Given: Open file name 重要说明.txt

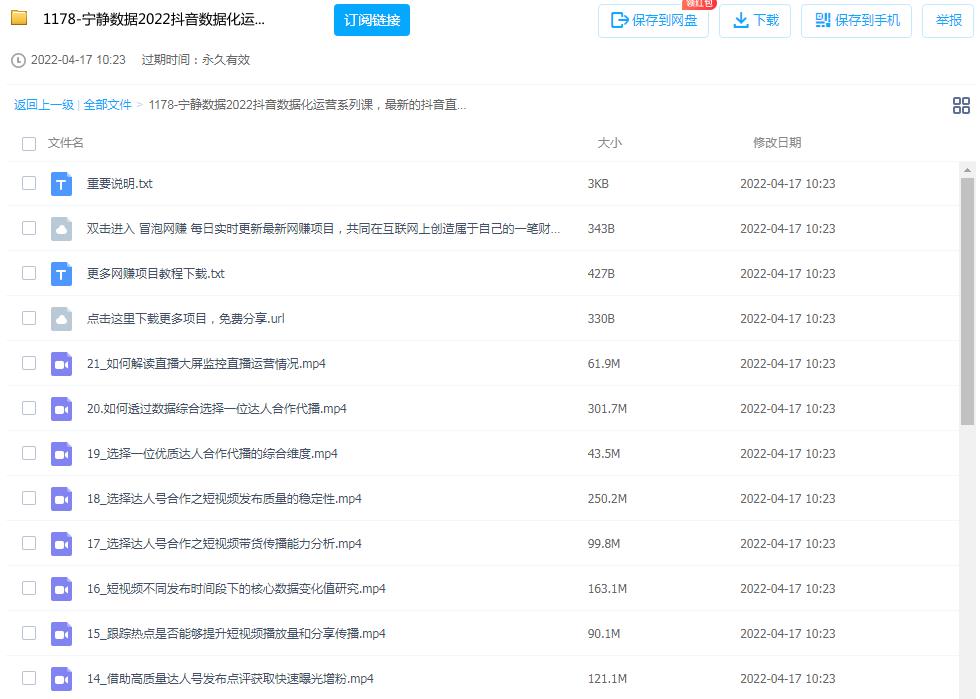Looking at the screenshot, I should [119, 184].
